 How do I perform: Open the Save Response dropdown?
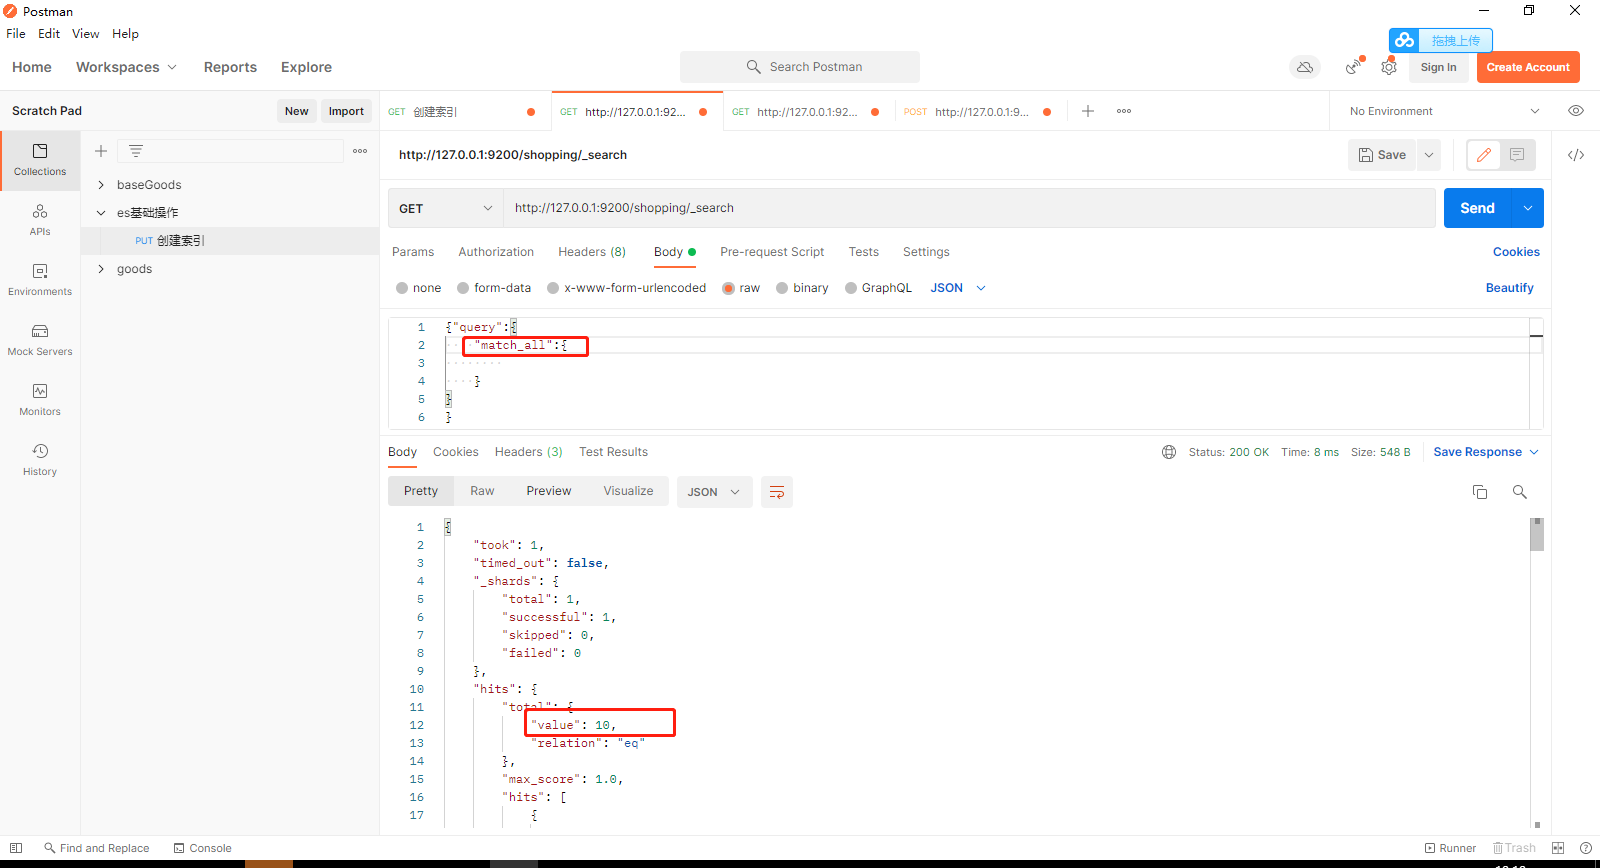pyautogui.click(x=1486, y=452)
